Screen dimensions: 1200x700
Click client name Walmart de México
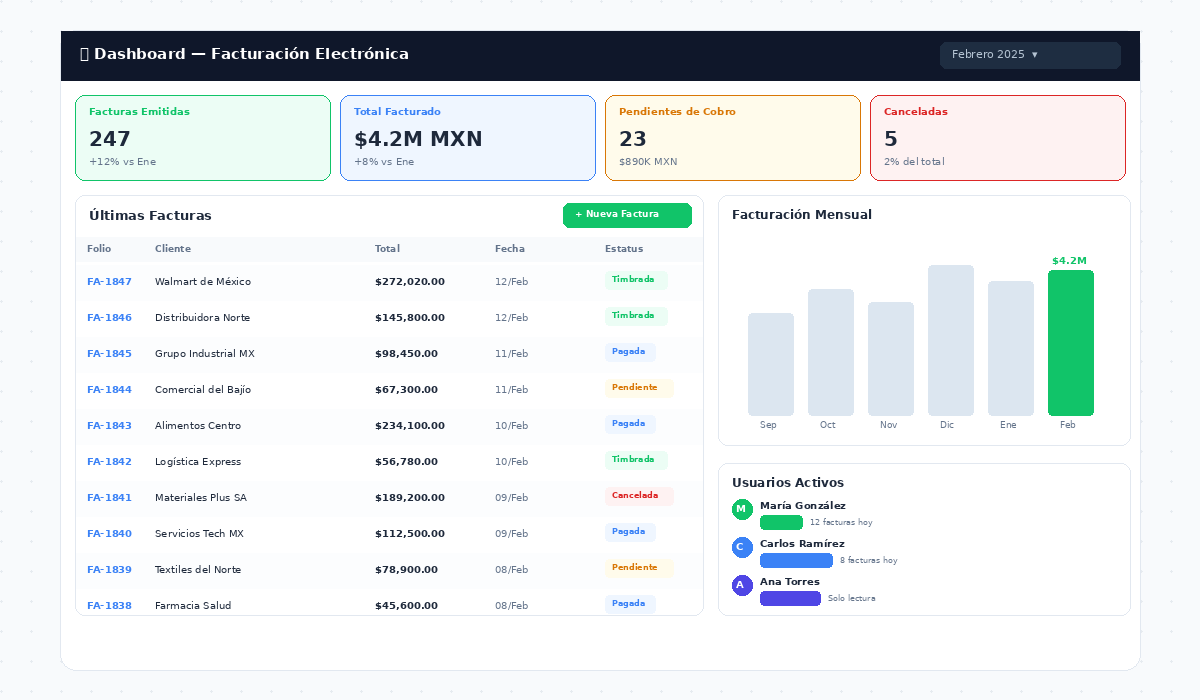203,282
